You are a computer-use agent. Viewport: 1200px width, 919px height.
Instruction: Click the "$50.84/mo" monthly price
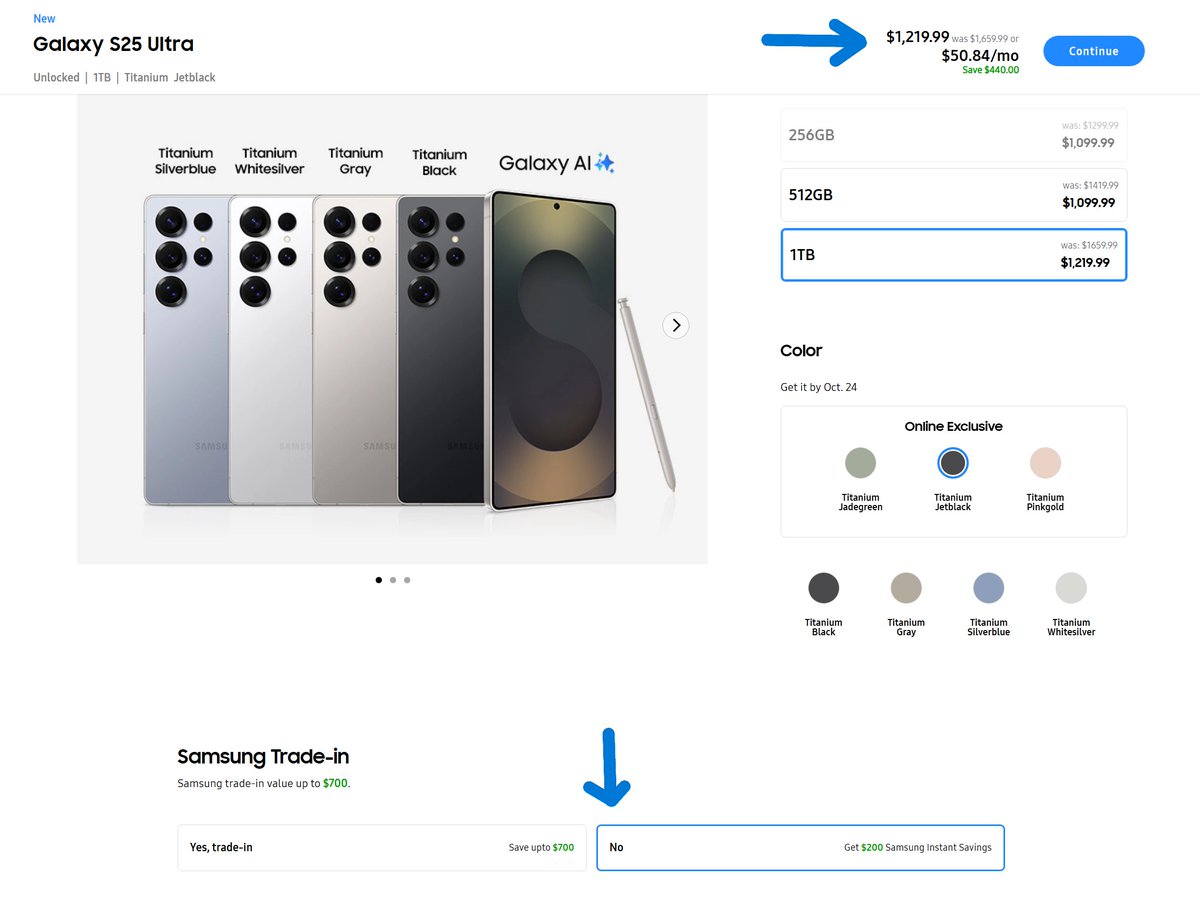(980, 56)
